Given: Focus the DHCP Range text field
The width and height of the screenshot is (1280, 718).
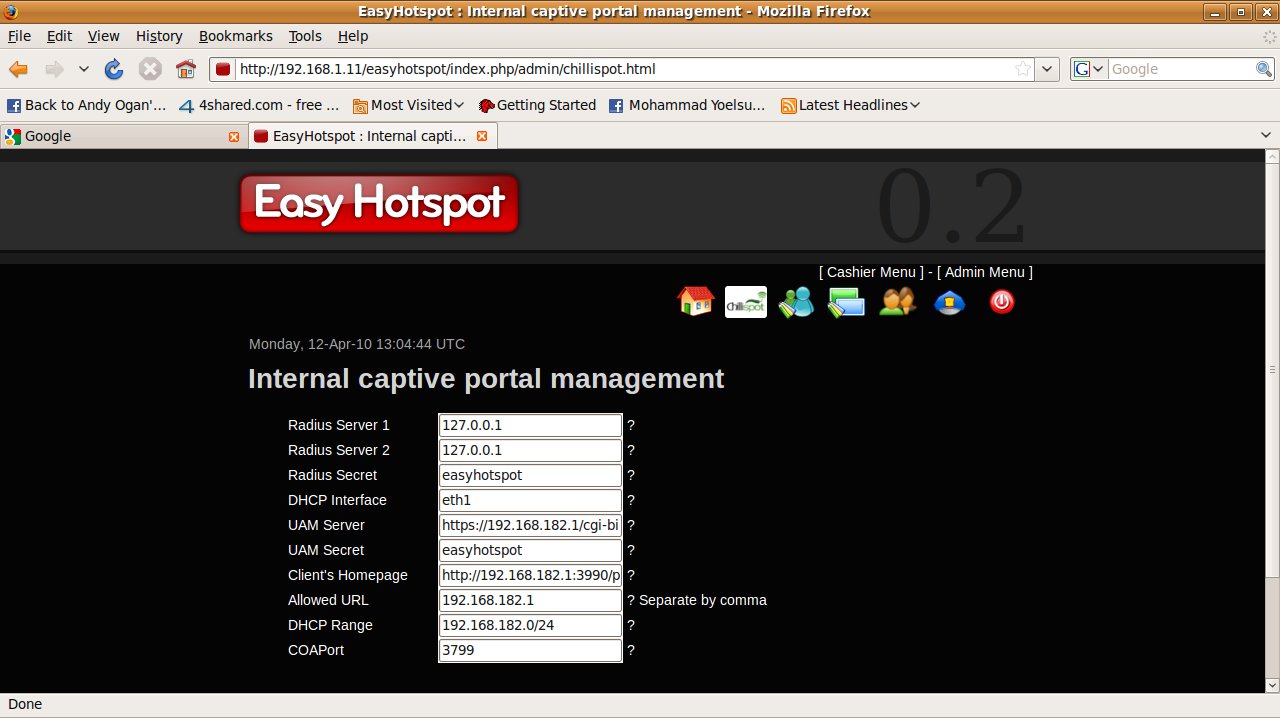Looking at the screenshot, I should 530,625.
